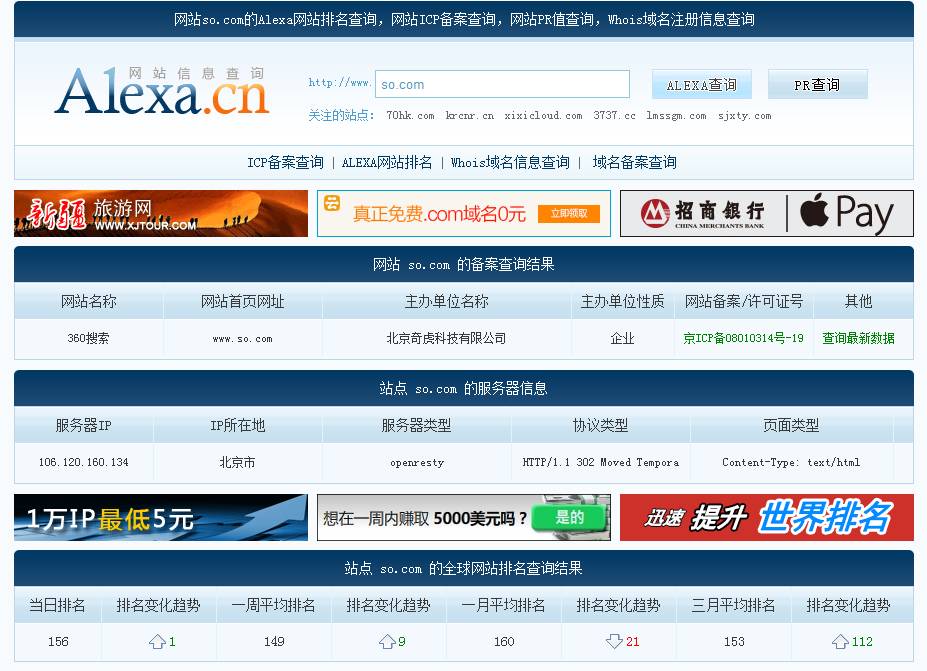Click the Content-Type: text/html cell

[791, 462]
